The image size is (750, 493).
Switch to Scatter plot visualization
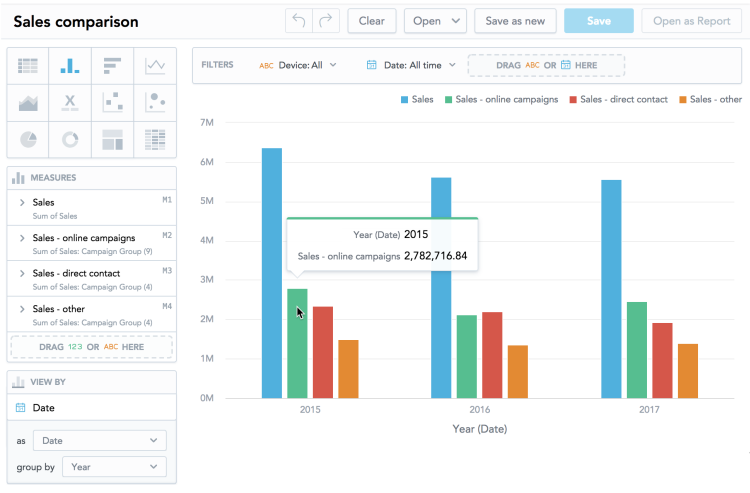(112, 102)
